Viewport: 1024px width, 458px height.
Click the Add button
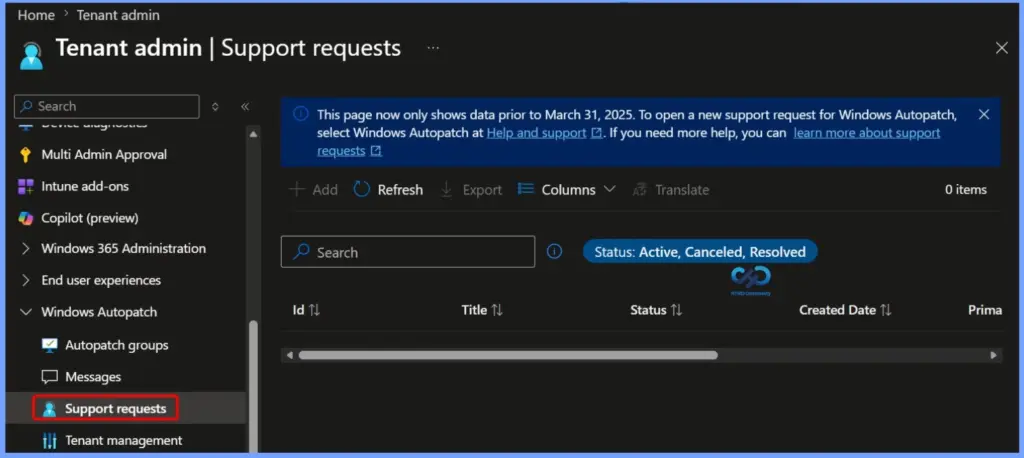tap(313, 189)
